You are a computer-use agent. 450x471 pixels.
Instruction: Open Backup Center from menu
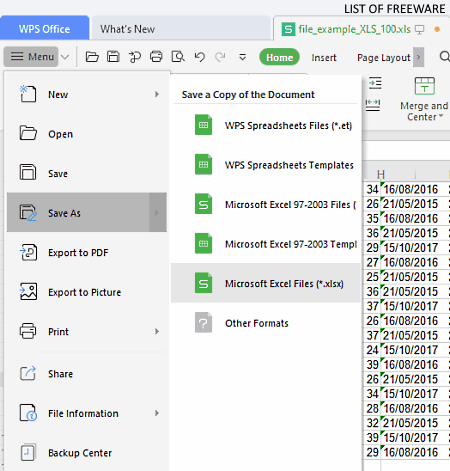(x=87, y=453)
